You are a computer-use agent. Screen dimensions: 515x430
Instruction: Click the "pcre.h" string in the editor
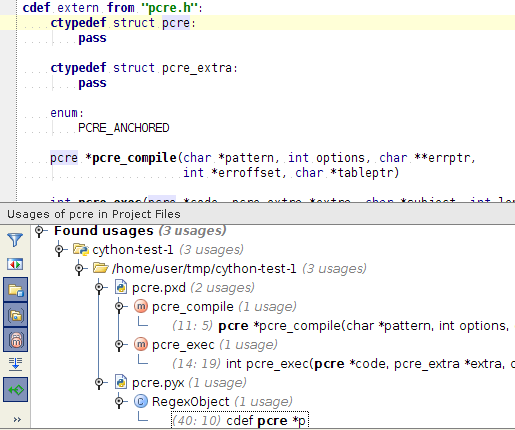tap(170, 8)
